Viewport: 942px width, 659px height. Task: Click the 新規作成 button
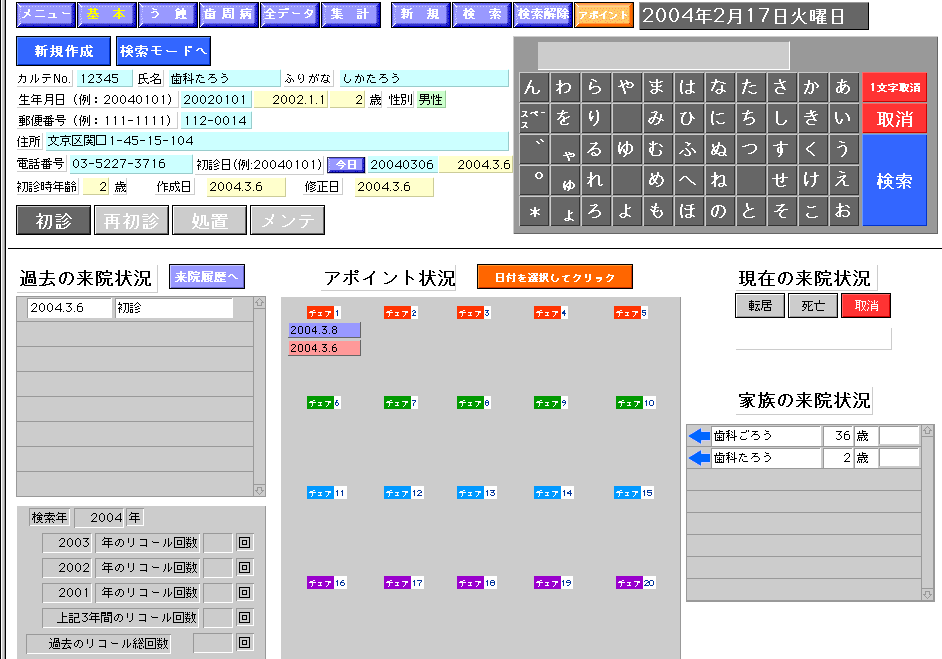[64, 51]
